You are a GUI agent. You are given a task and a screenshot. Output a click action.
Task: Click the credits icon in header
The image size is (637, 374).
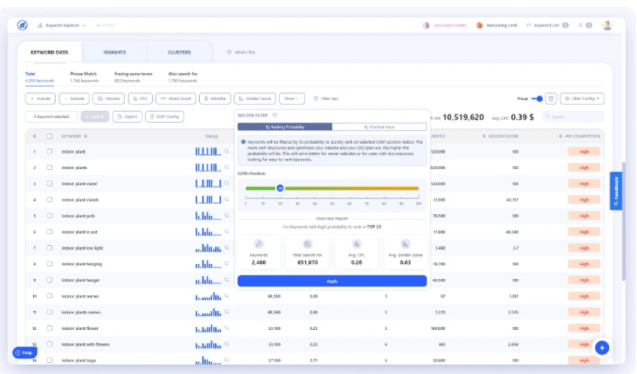426,25
